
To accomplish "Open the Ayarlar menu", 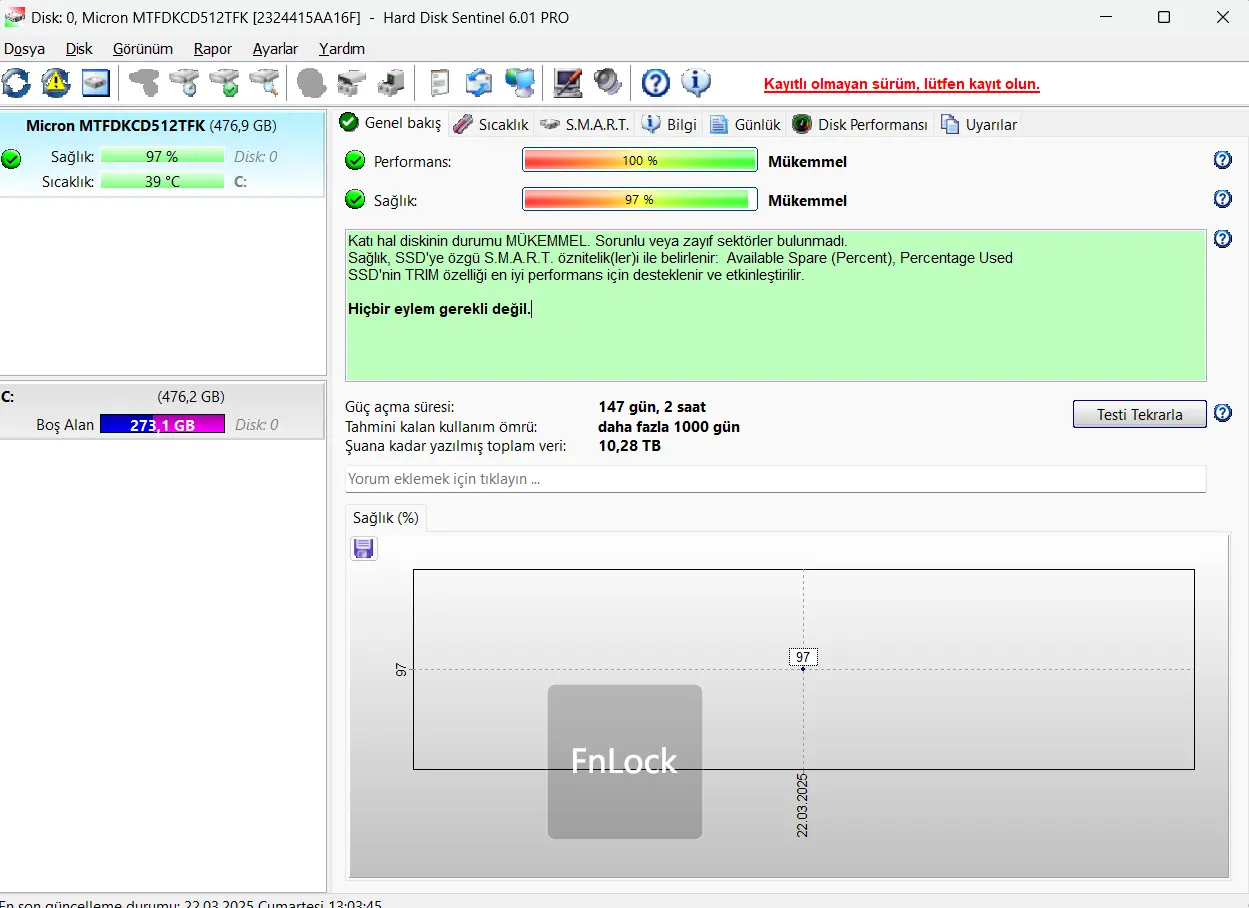I will [275, 48].
